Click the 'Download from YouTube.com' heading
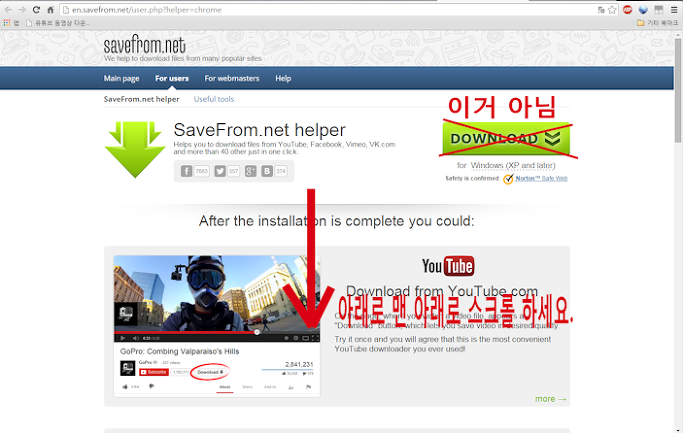 (442, 291)
